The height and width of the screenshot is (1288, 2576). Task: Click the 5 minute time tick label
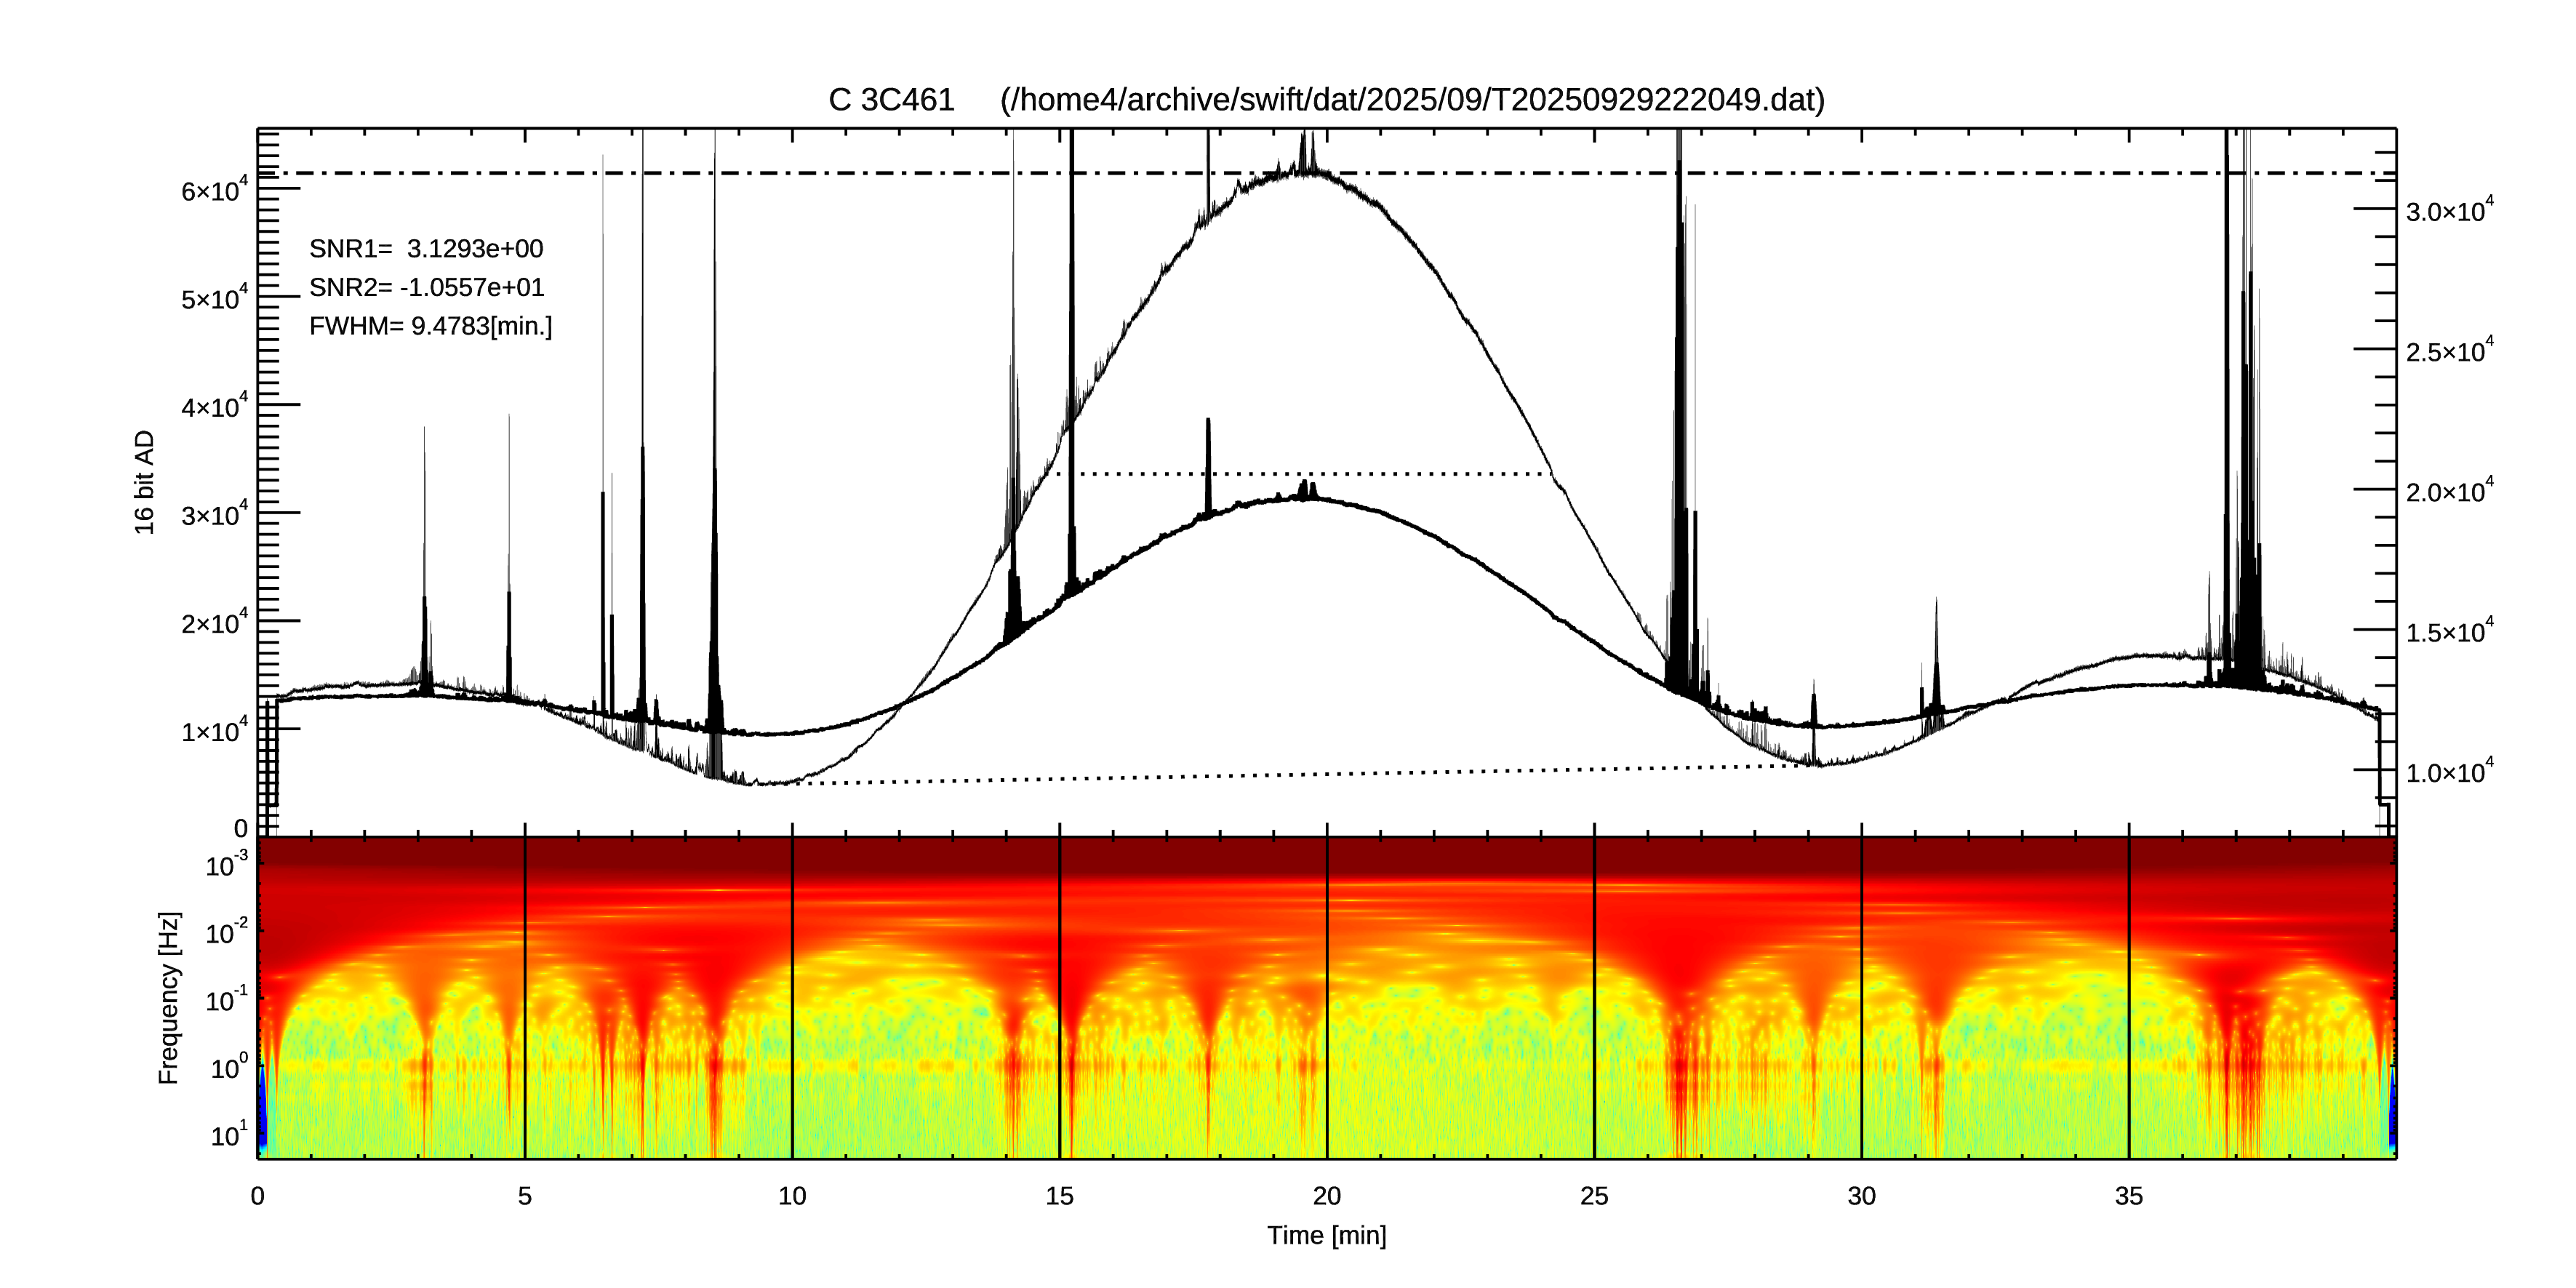[x=524, y=1196]
